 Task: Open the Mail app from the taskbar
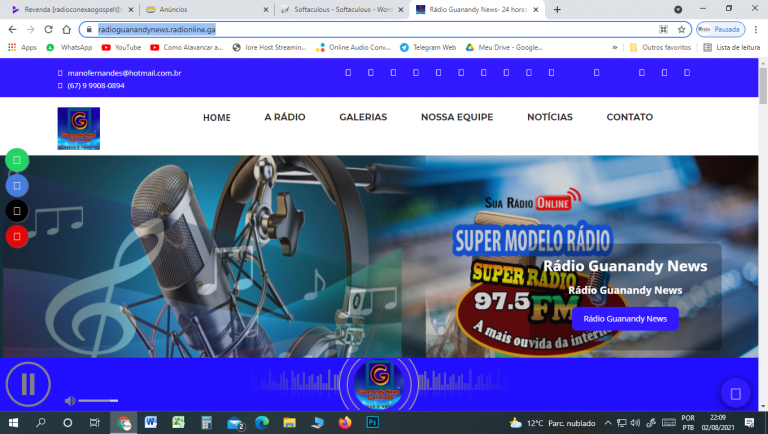click(236, 423)
